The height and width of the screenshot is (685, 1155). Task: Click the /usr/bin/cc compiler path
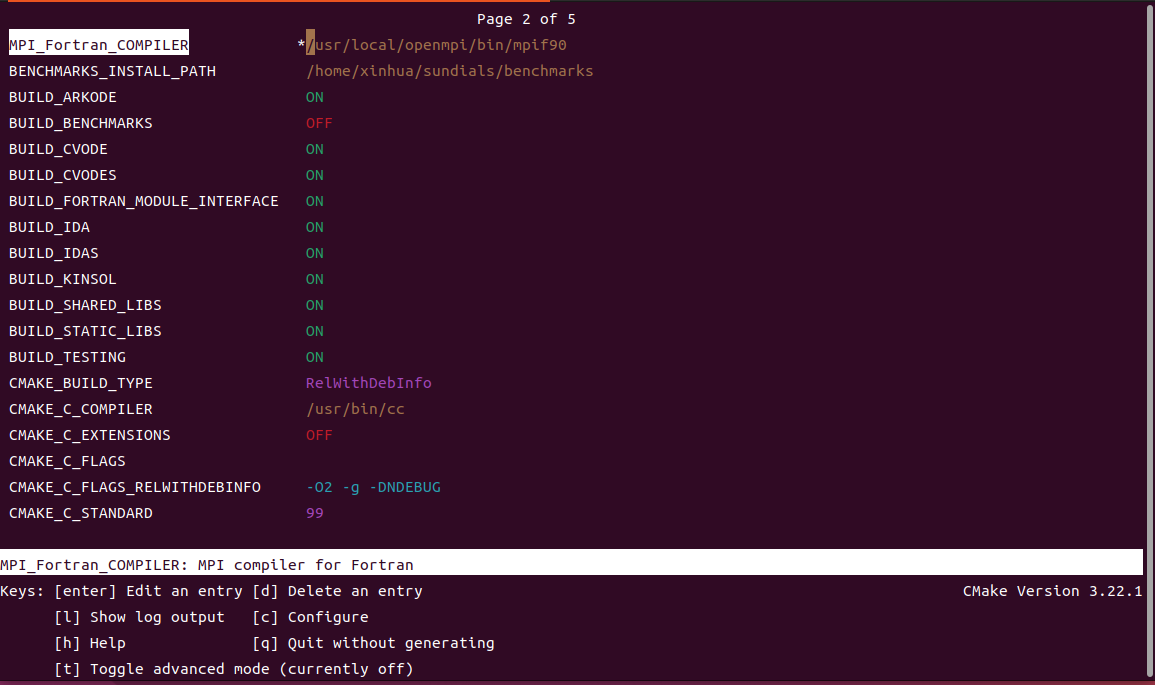pyautogui.click(x=355, y=410)
